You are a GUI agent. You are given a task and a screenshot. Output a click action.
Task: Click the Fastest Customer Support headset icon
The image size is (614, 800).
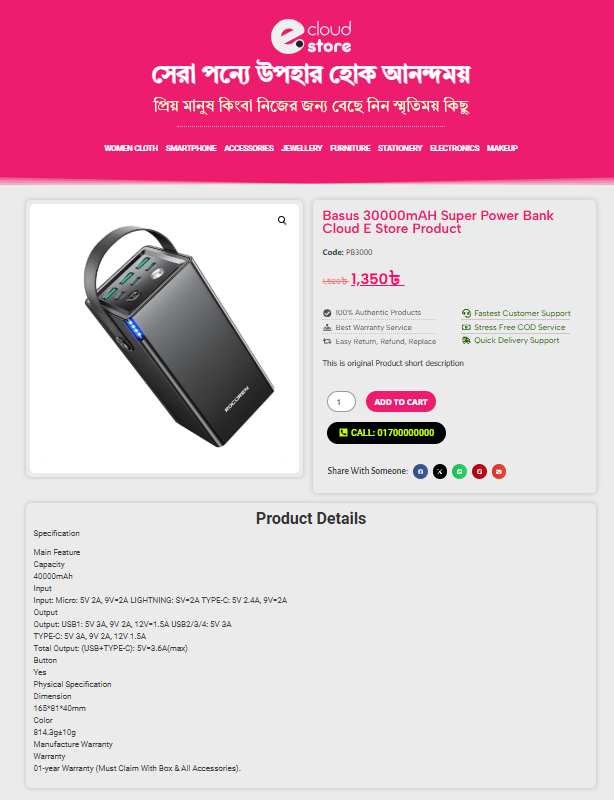pyautogui.click(x=466, y=313)
